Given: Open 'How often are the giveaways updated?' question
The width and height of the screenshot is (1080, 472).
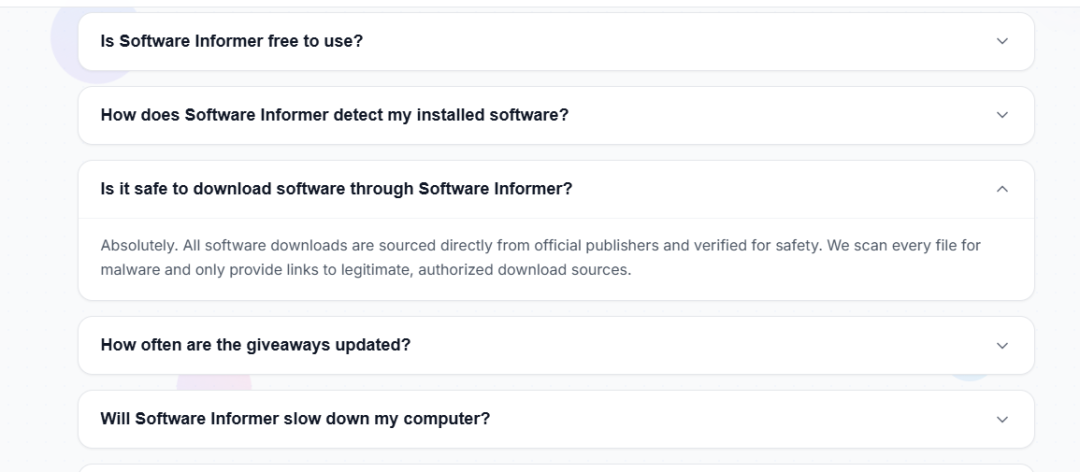Looking at the screenshot, I should pos(255,345).
